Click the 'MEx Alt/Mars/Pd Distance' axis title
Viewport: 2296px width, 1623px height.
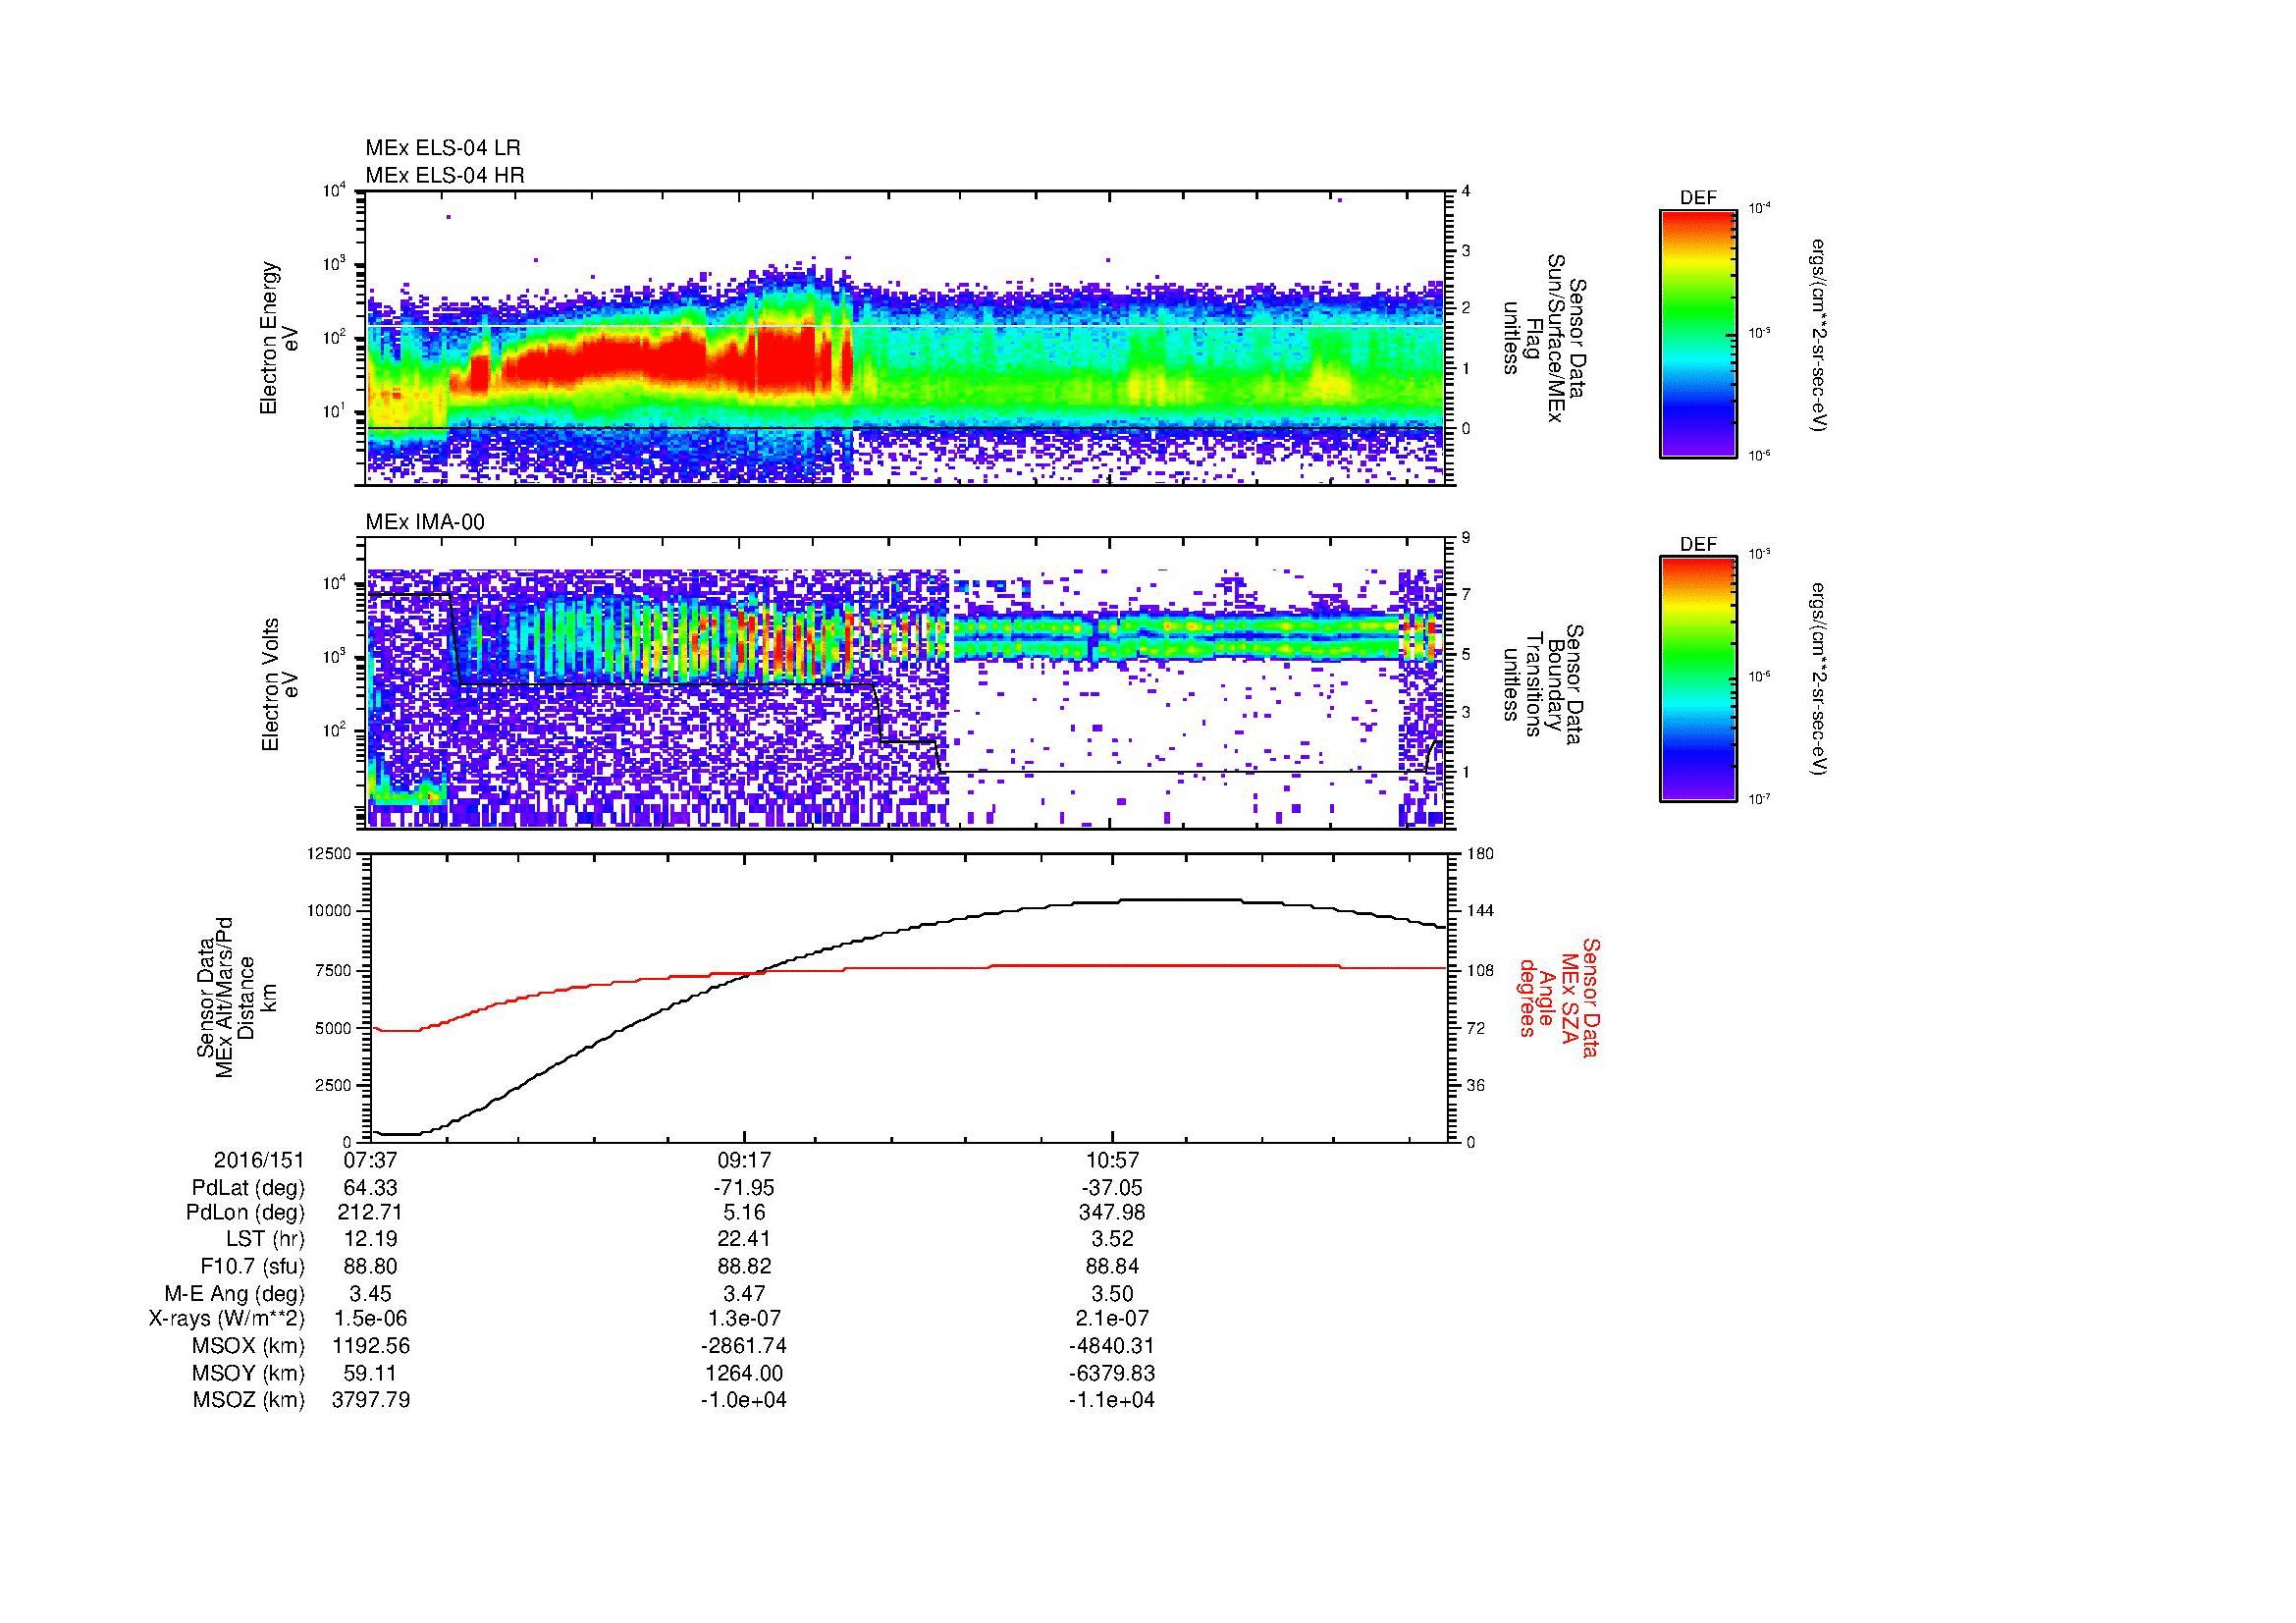(x=235, y=998)
